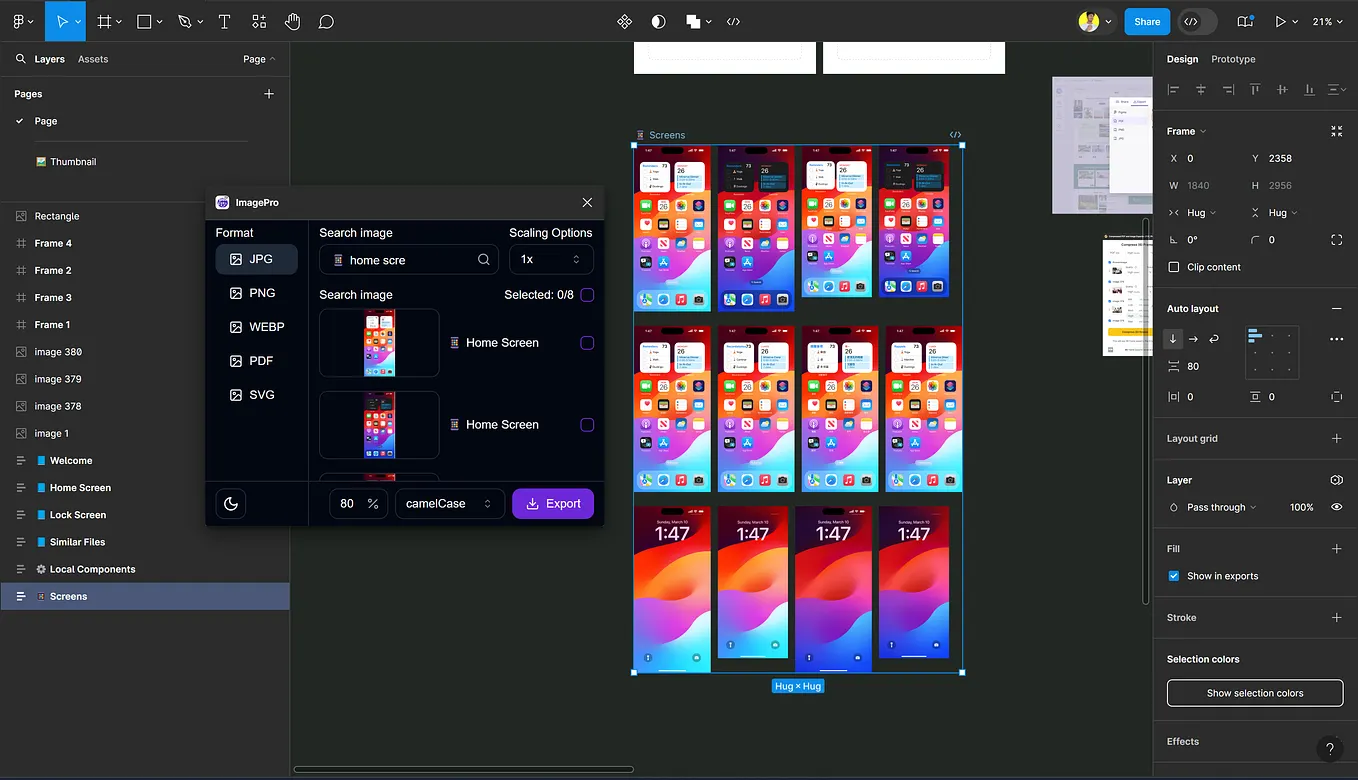Check the select-all checkbox beside Selected: 0/8
1358x780 pixels.
click(x=587, y=295)
